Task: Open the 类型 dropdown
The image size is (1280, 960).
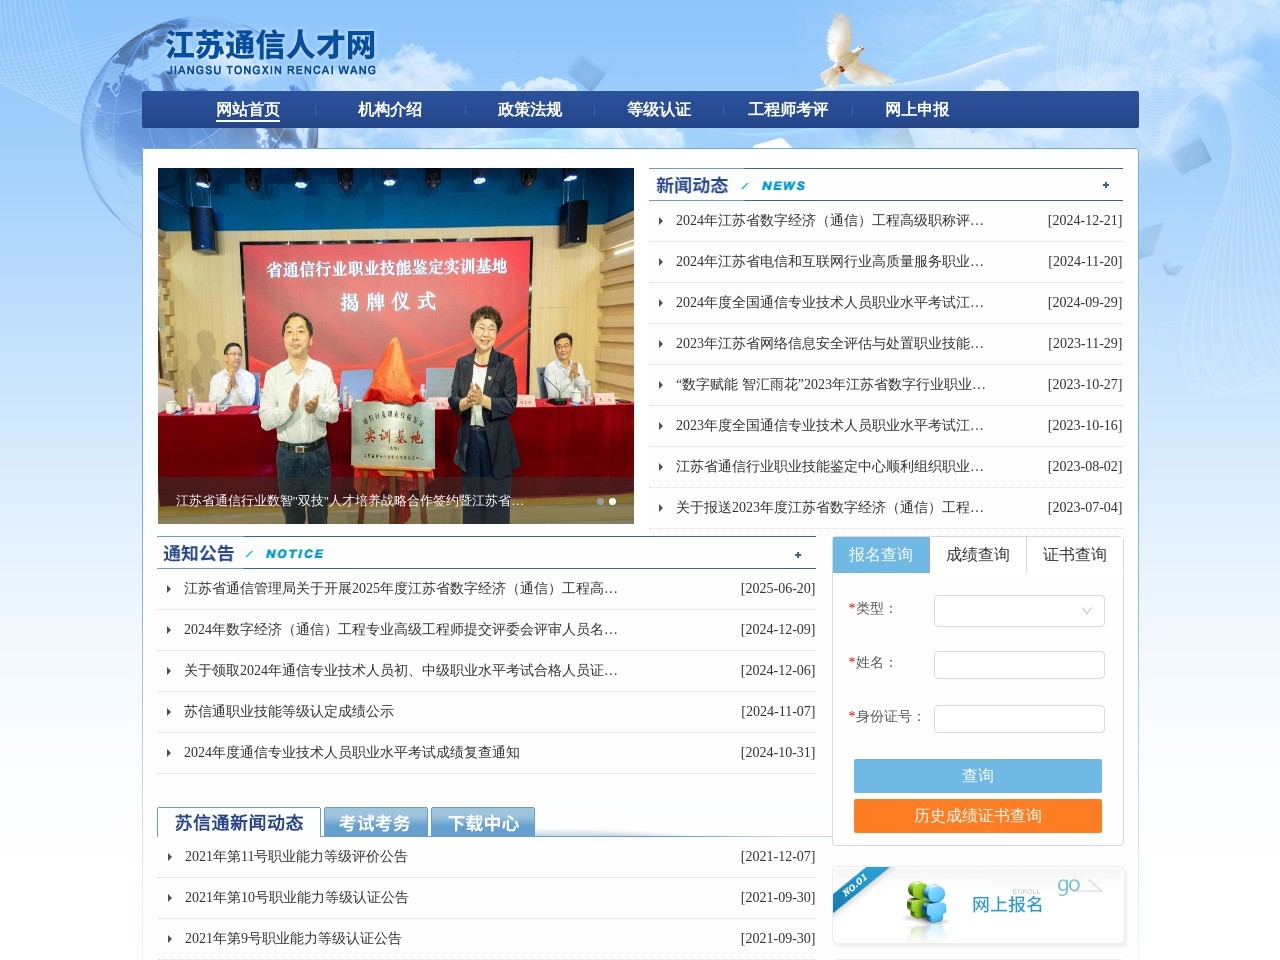Action: 1019,611
